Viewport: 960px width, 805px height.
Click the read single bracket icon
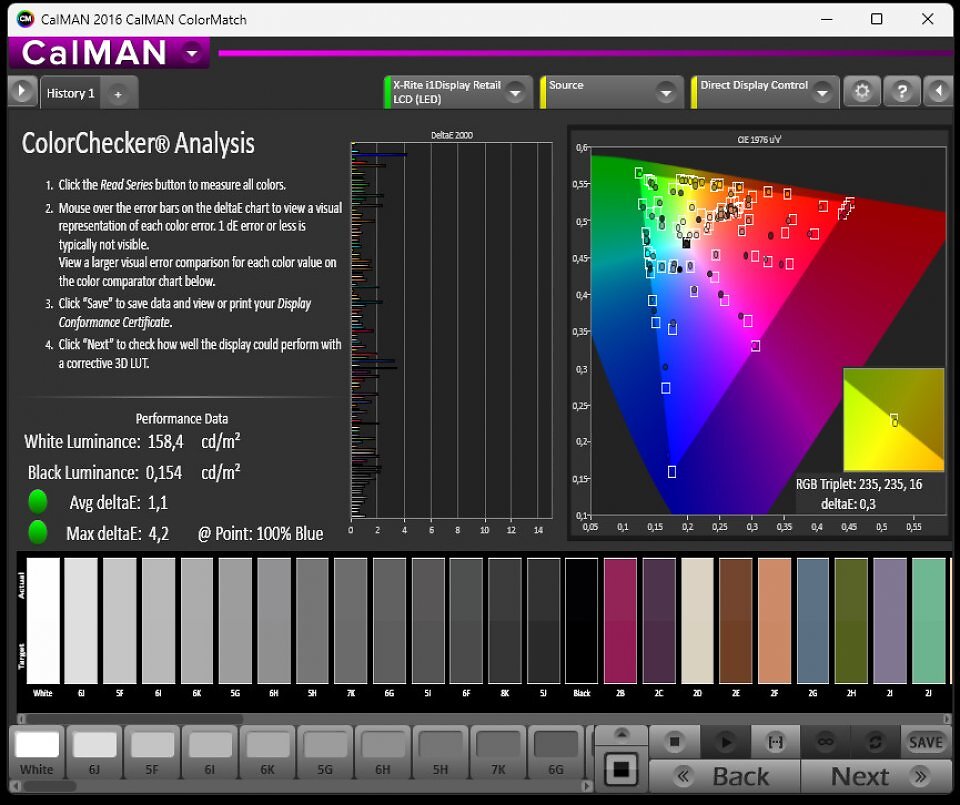[775, 742]
